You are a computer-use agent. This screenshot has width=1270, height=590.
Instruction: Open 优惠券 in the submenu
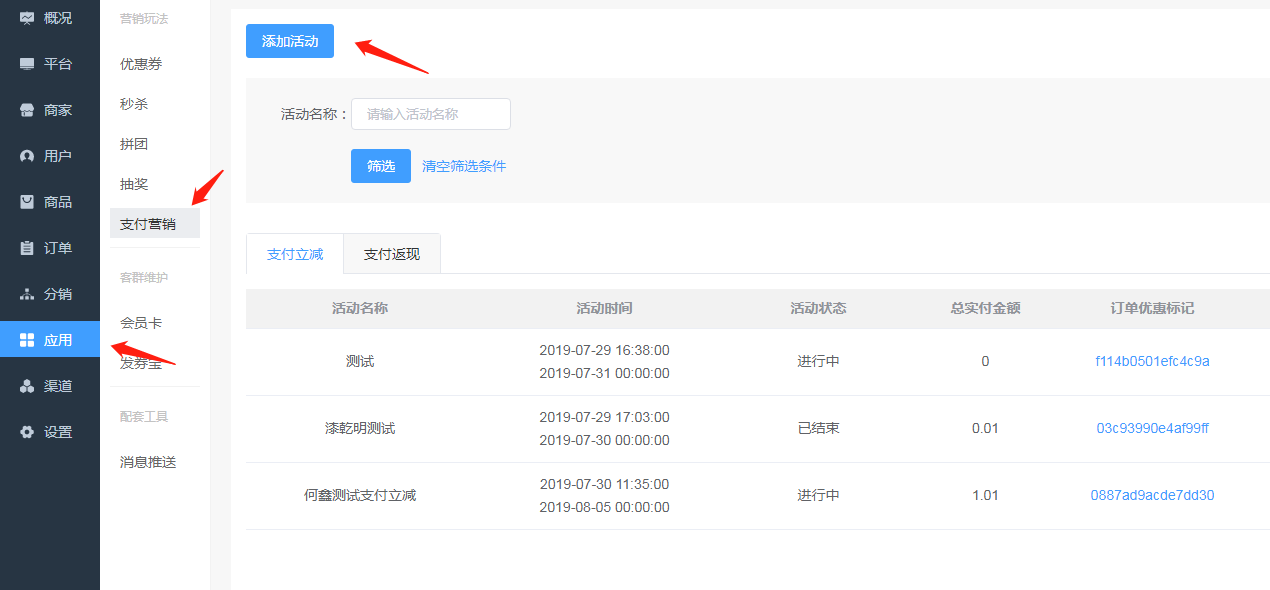pos(141,64)
